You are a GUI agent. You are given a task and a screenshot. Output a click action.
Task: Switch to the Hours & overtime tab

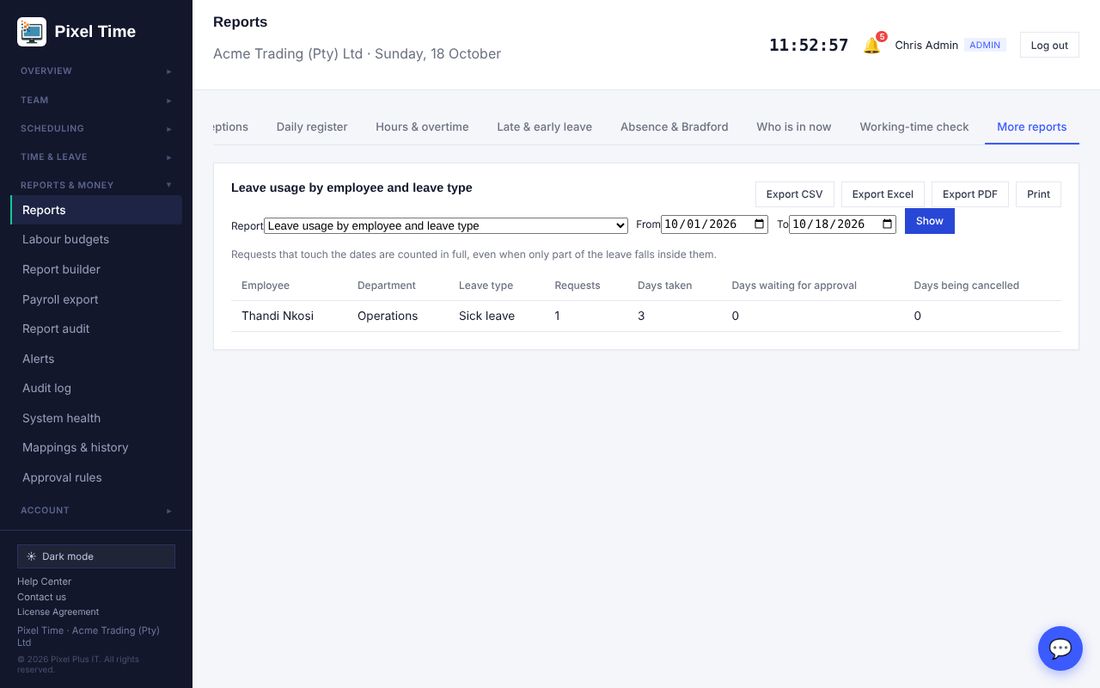coord(422,127)
